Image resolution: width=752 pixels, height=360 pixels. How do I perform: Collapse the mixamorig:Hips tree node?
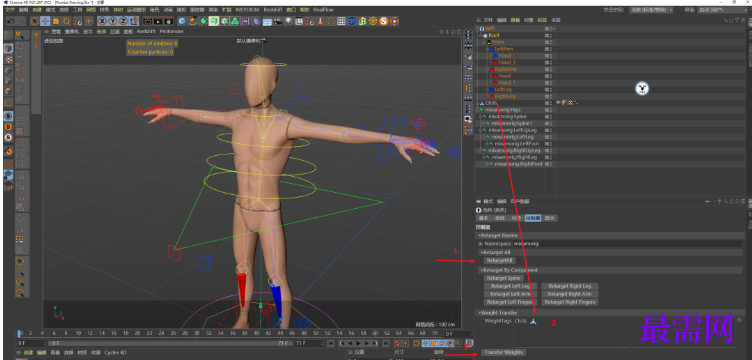click(x=477, y=110)
